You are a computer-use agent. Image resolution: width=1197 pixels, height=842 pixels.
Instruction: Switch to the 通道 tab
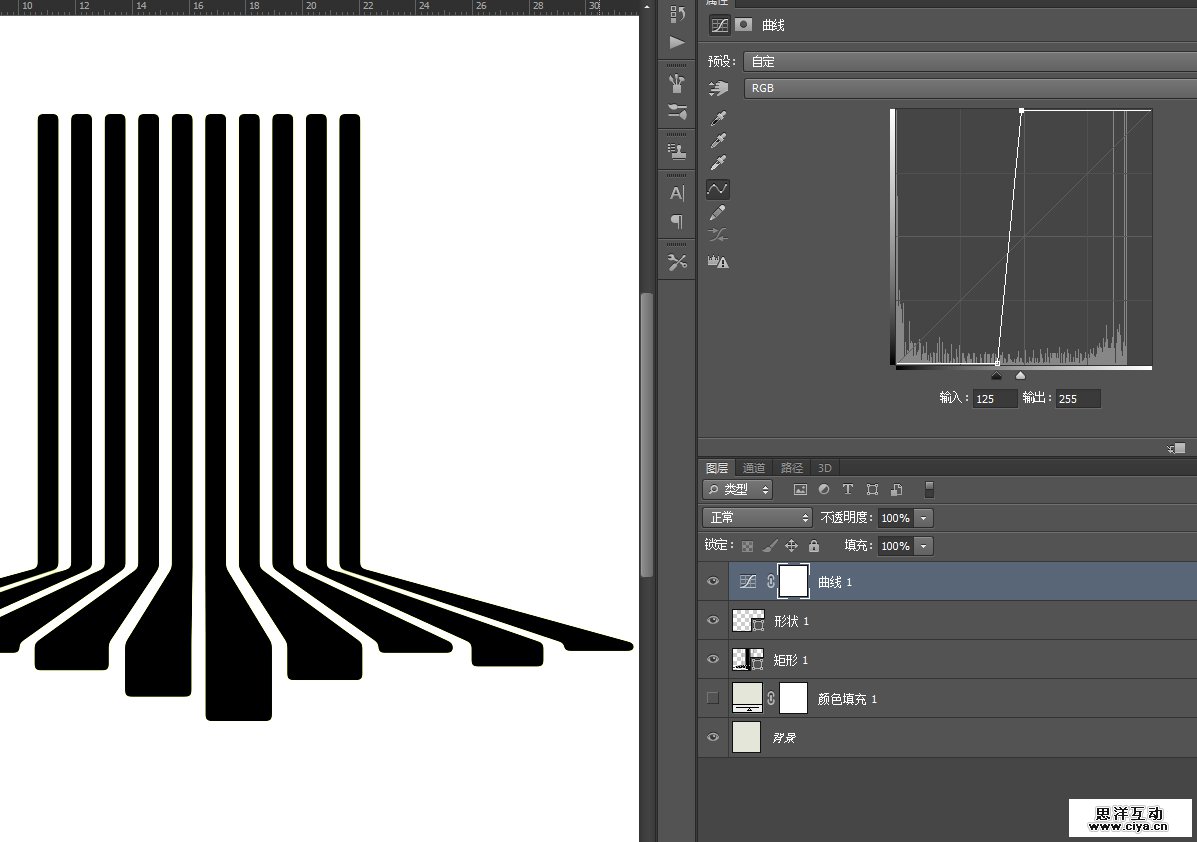[754, 468]
